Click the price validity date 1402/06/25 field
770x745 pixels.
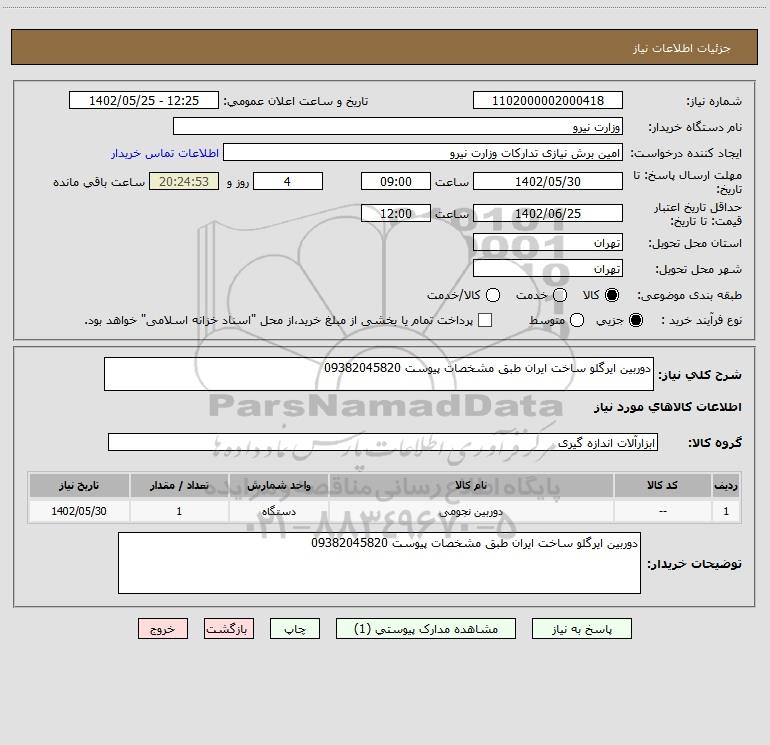point(548,213)
